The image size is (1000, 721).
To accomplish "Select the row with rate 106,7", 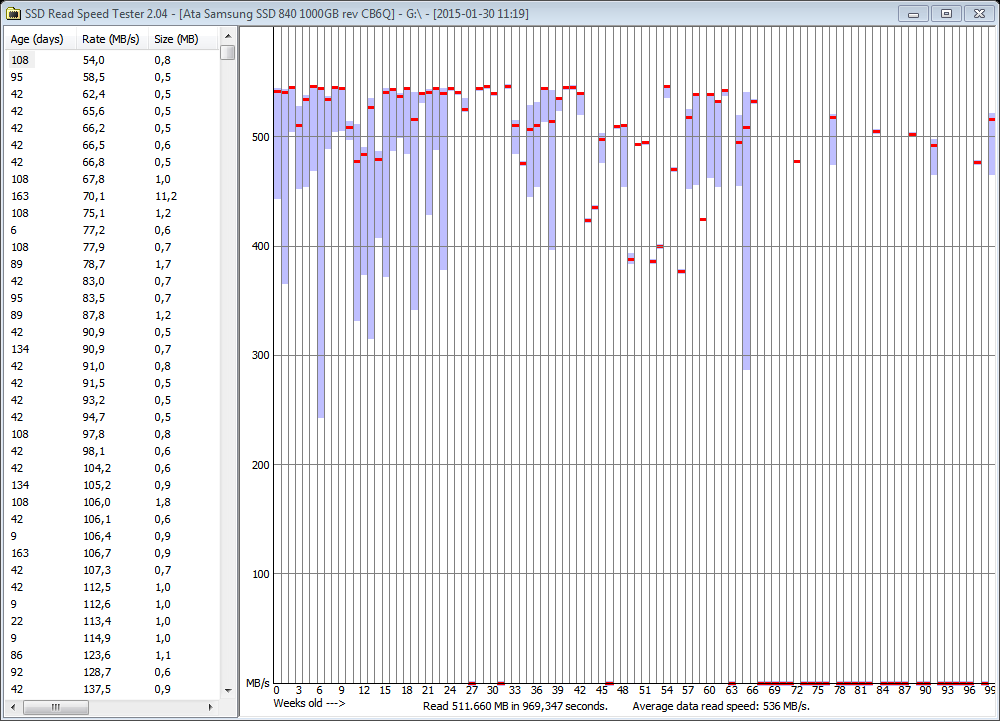I will tap(112, 553).
